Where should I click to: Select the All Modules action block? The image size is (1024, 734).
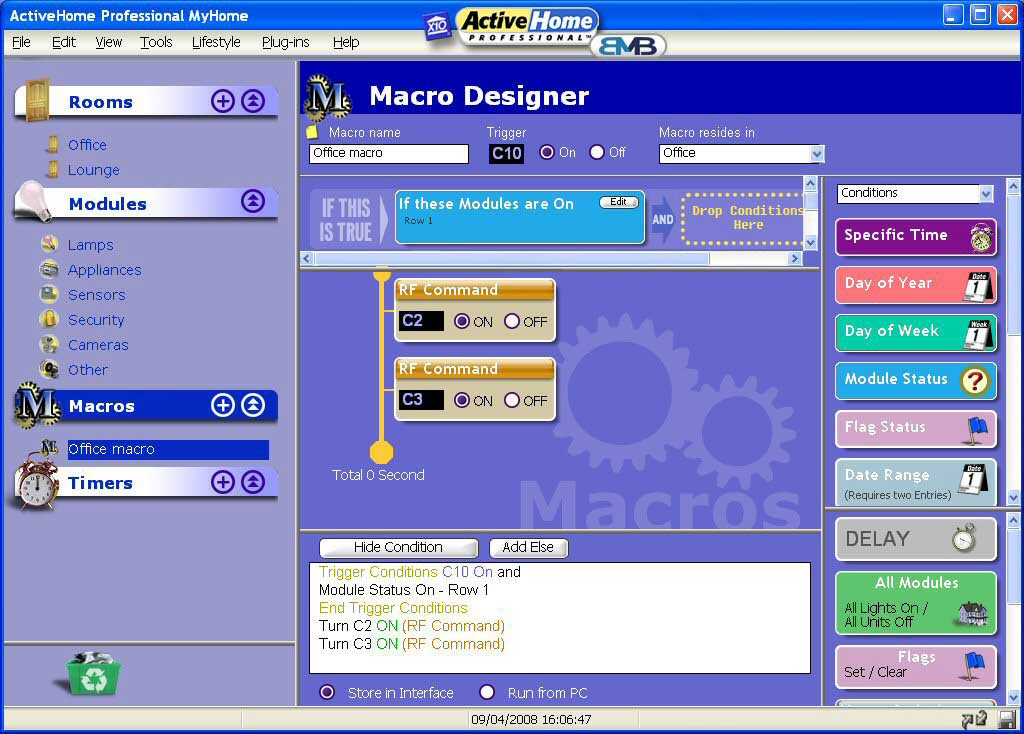915,602
